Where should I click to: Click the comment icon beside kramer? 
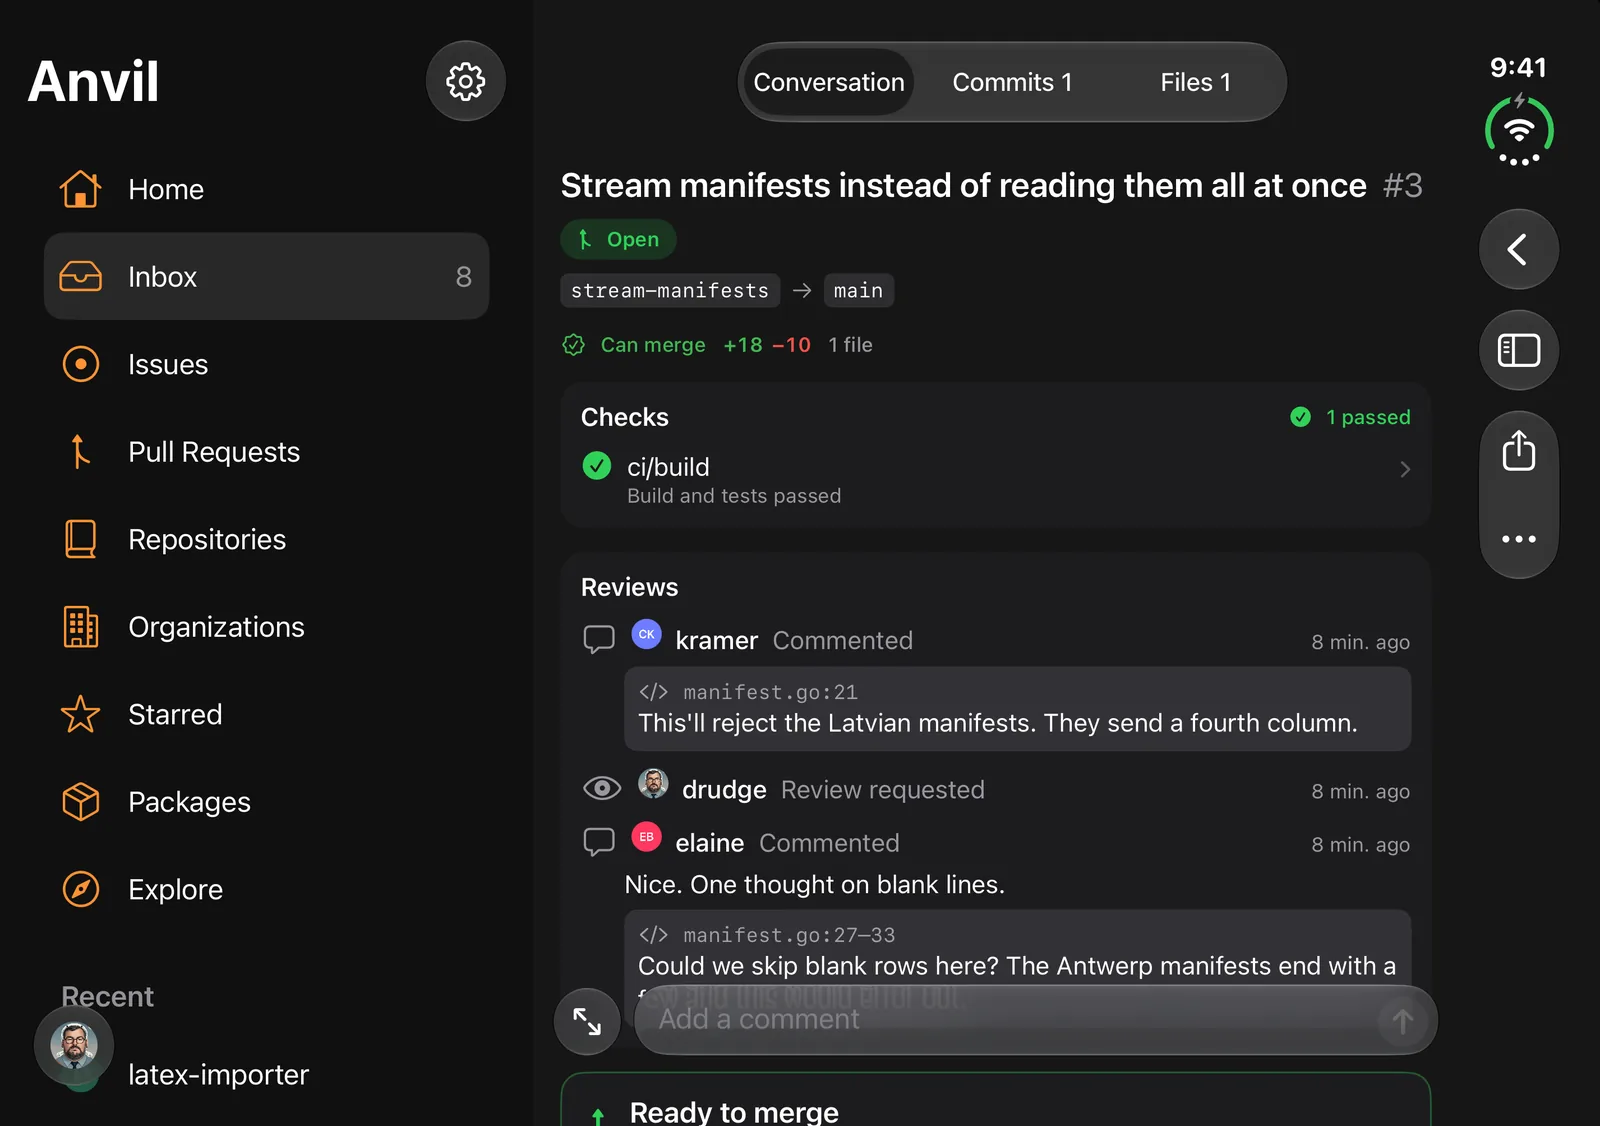[x=599, y=639]
